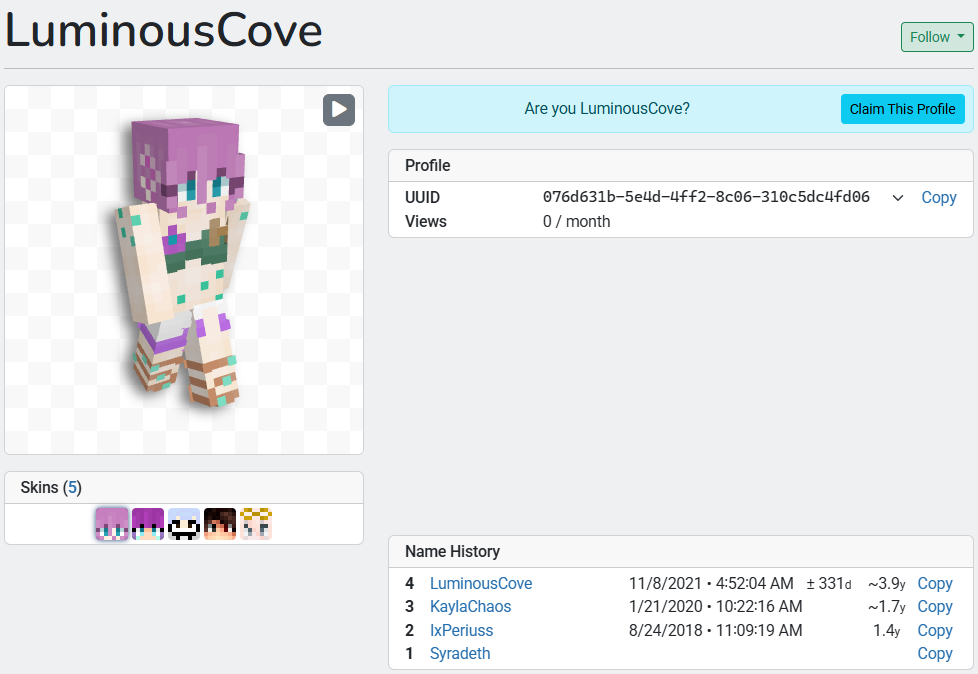
Task: Open the Follow dropdown button
Action: [937, 37]
